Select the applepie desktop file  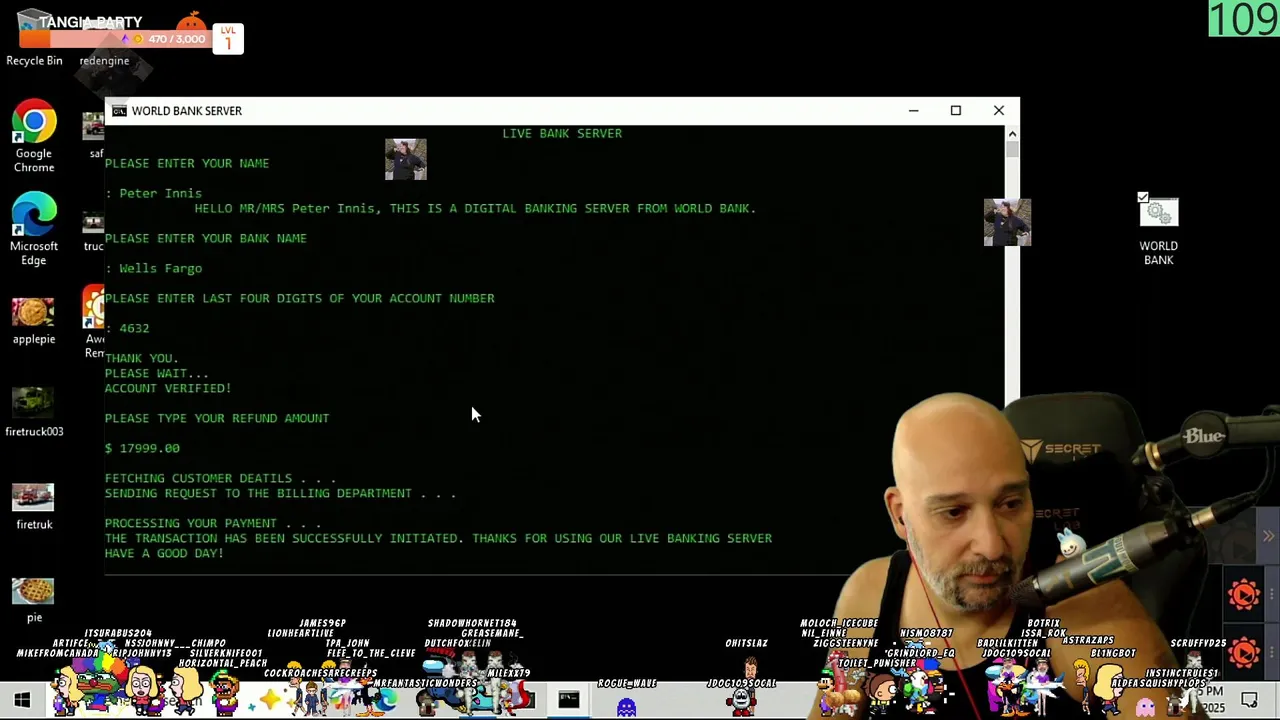point(34,321)
